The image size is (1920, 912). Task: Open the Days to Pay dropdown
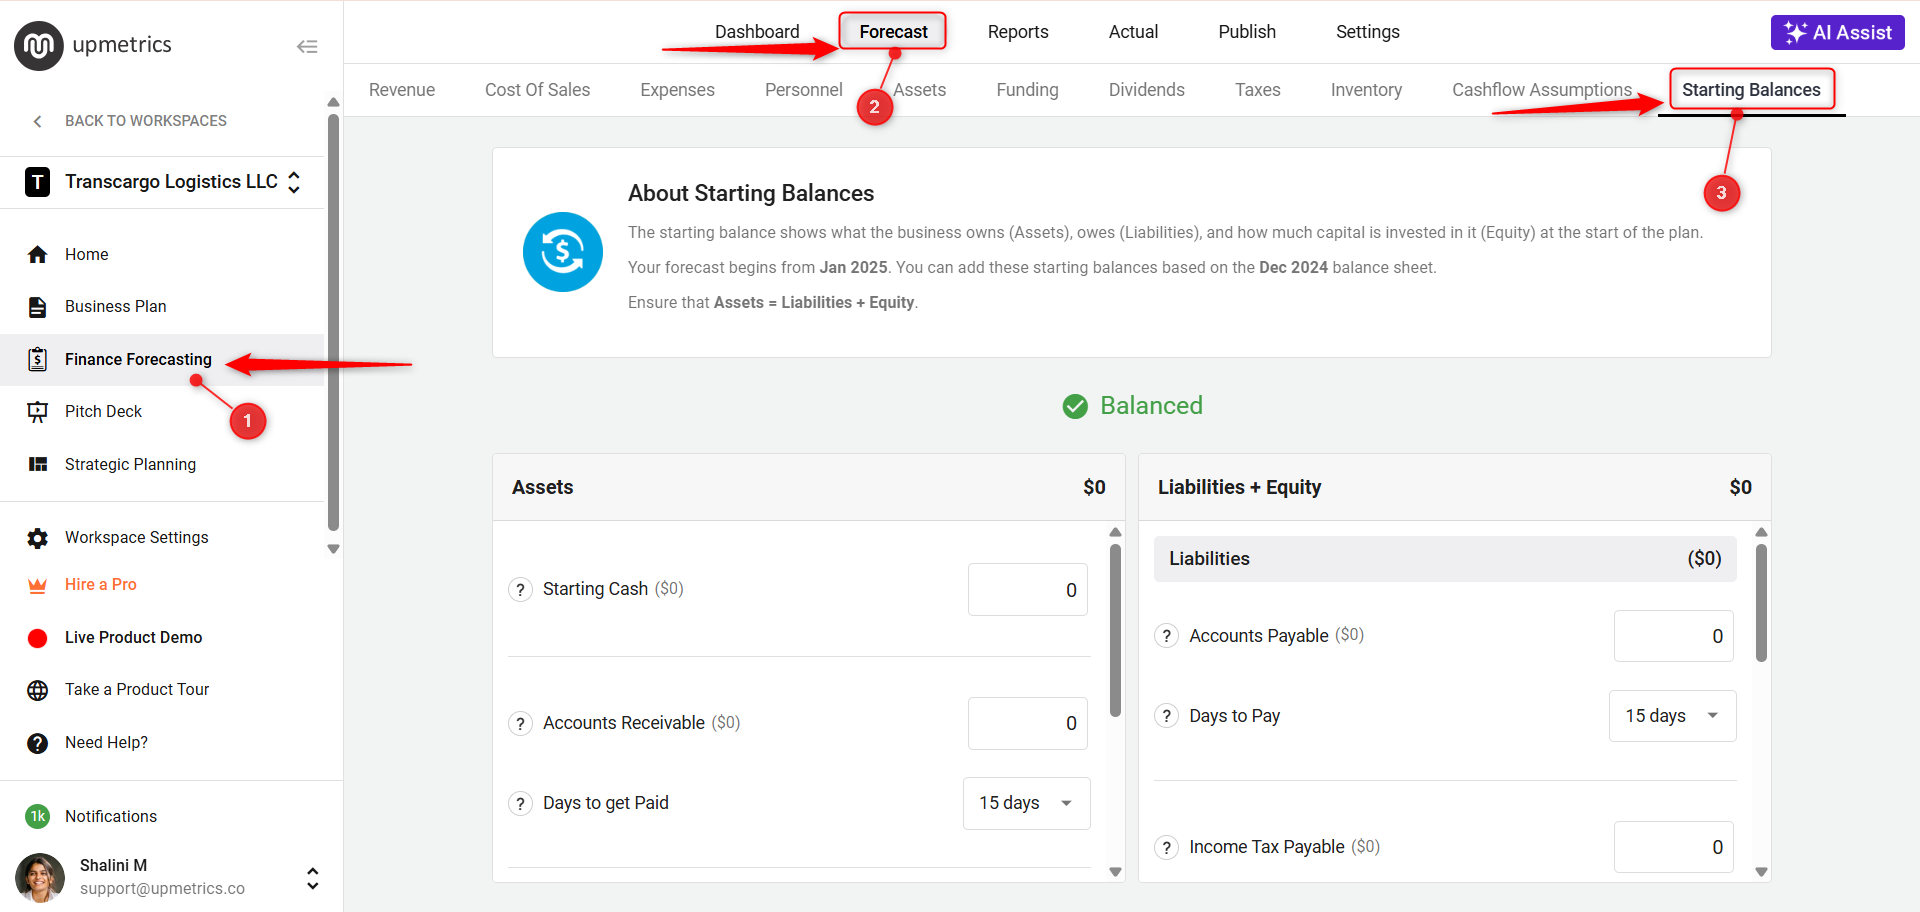[1673, 716]
